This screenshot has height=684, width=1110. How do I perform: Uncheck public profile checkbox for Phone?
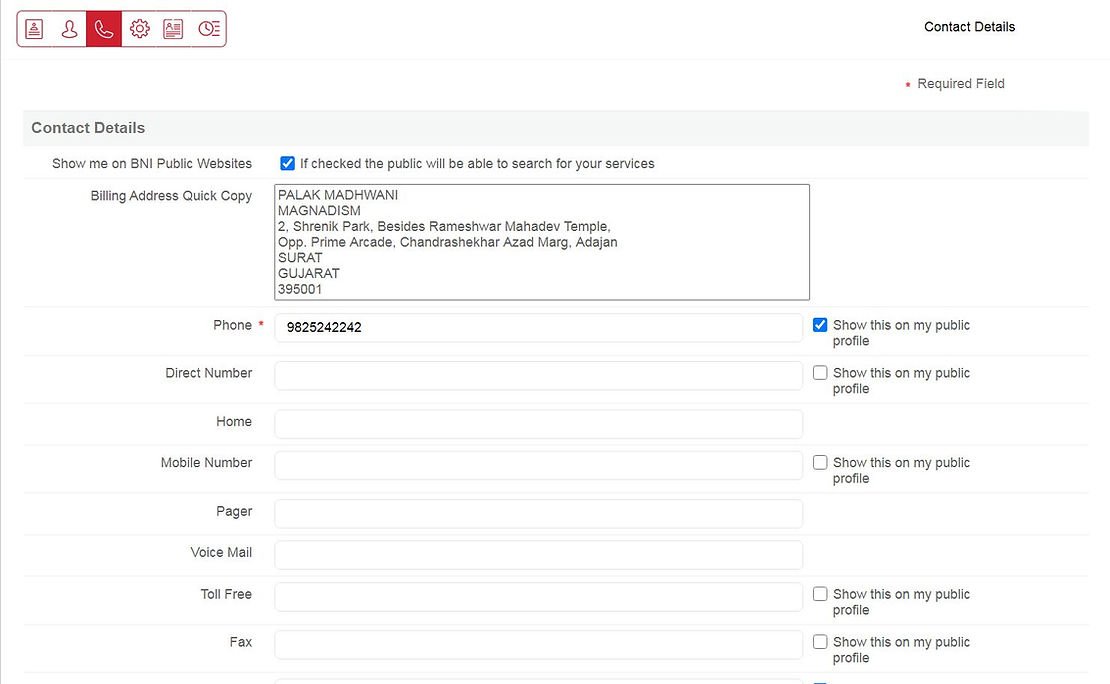820,325
